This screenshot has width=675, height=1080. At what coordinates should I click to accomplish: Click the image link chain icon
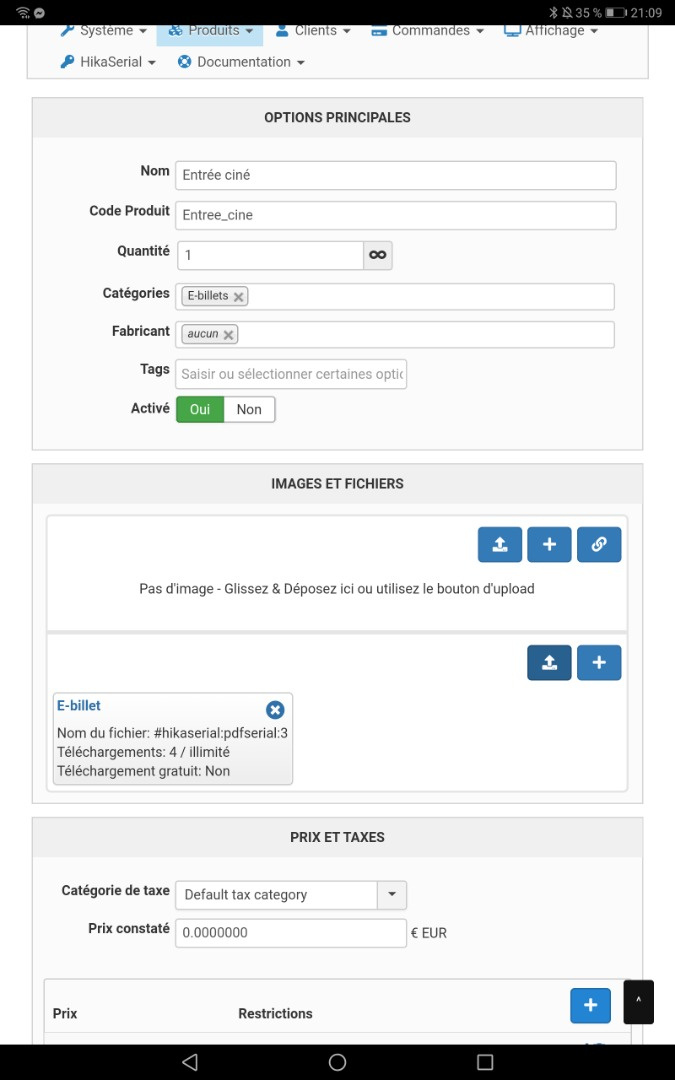tap(599, 545)
